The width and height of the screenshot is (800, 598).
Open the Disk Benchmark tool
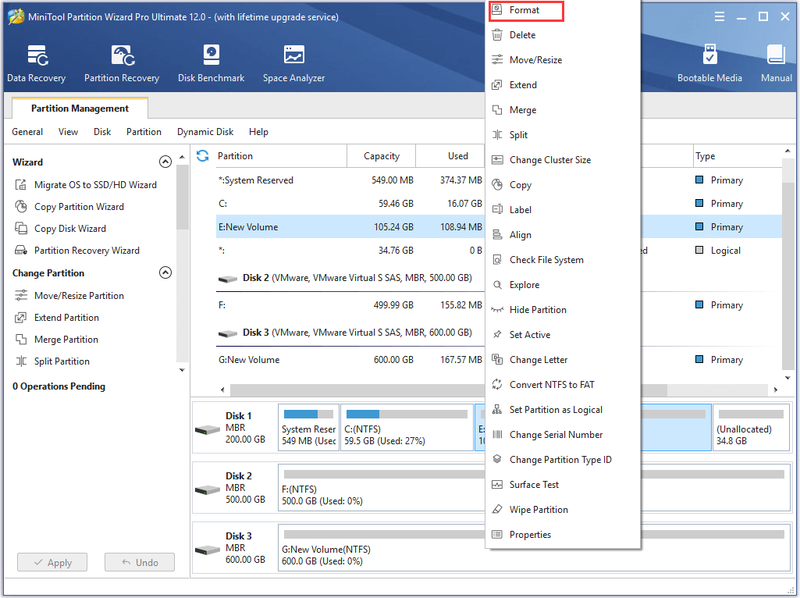pos(211,64)
